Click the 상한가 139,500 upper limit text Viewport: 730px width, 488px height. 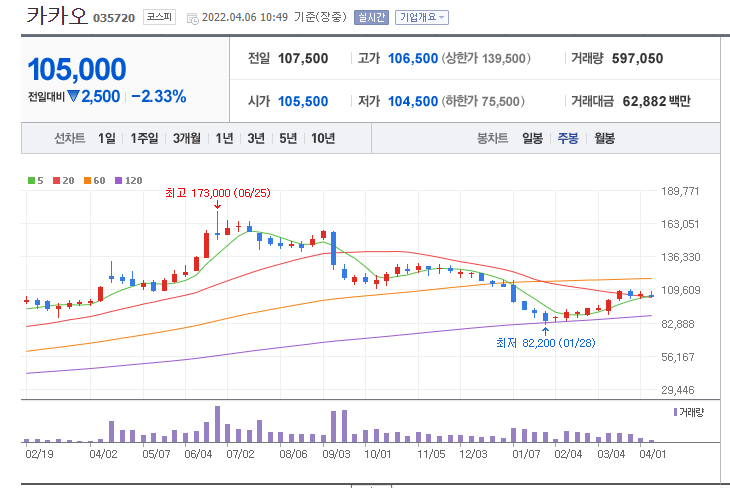[486, 59]
